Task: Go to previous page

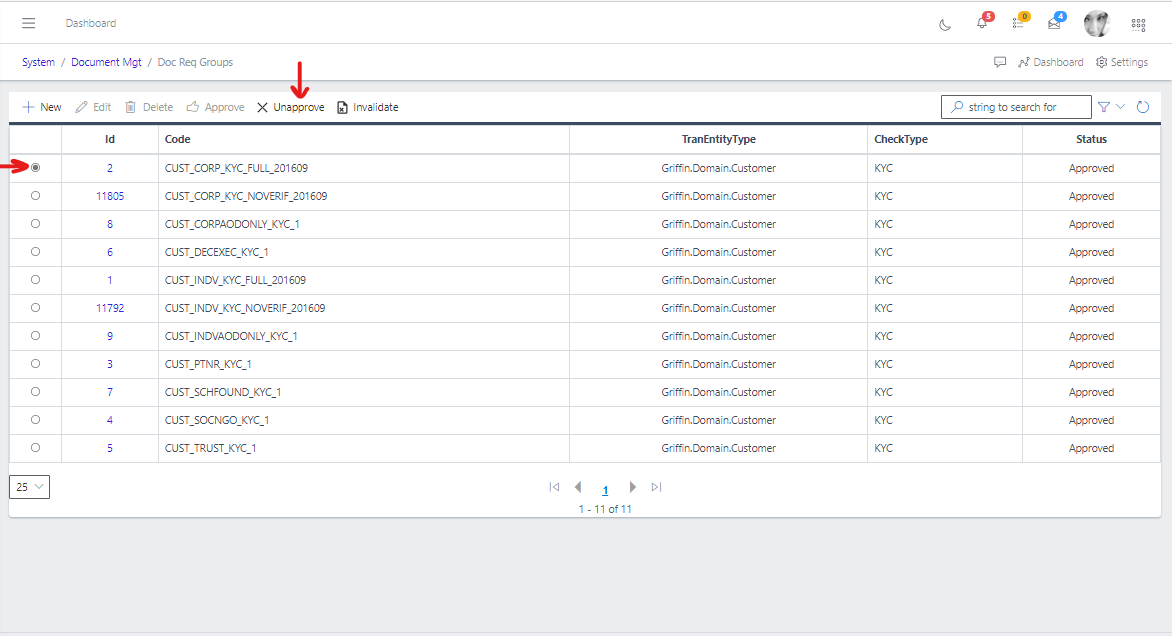Action: click(578, 487)
